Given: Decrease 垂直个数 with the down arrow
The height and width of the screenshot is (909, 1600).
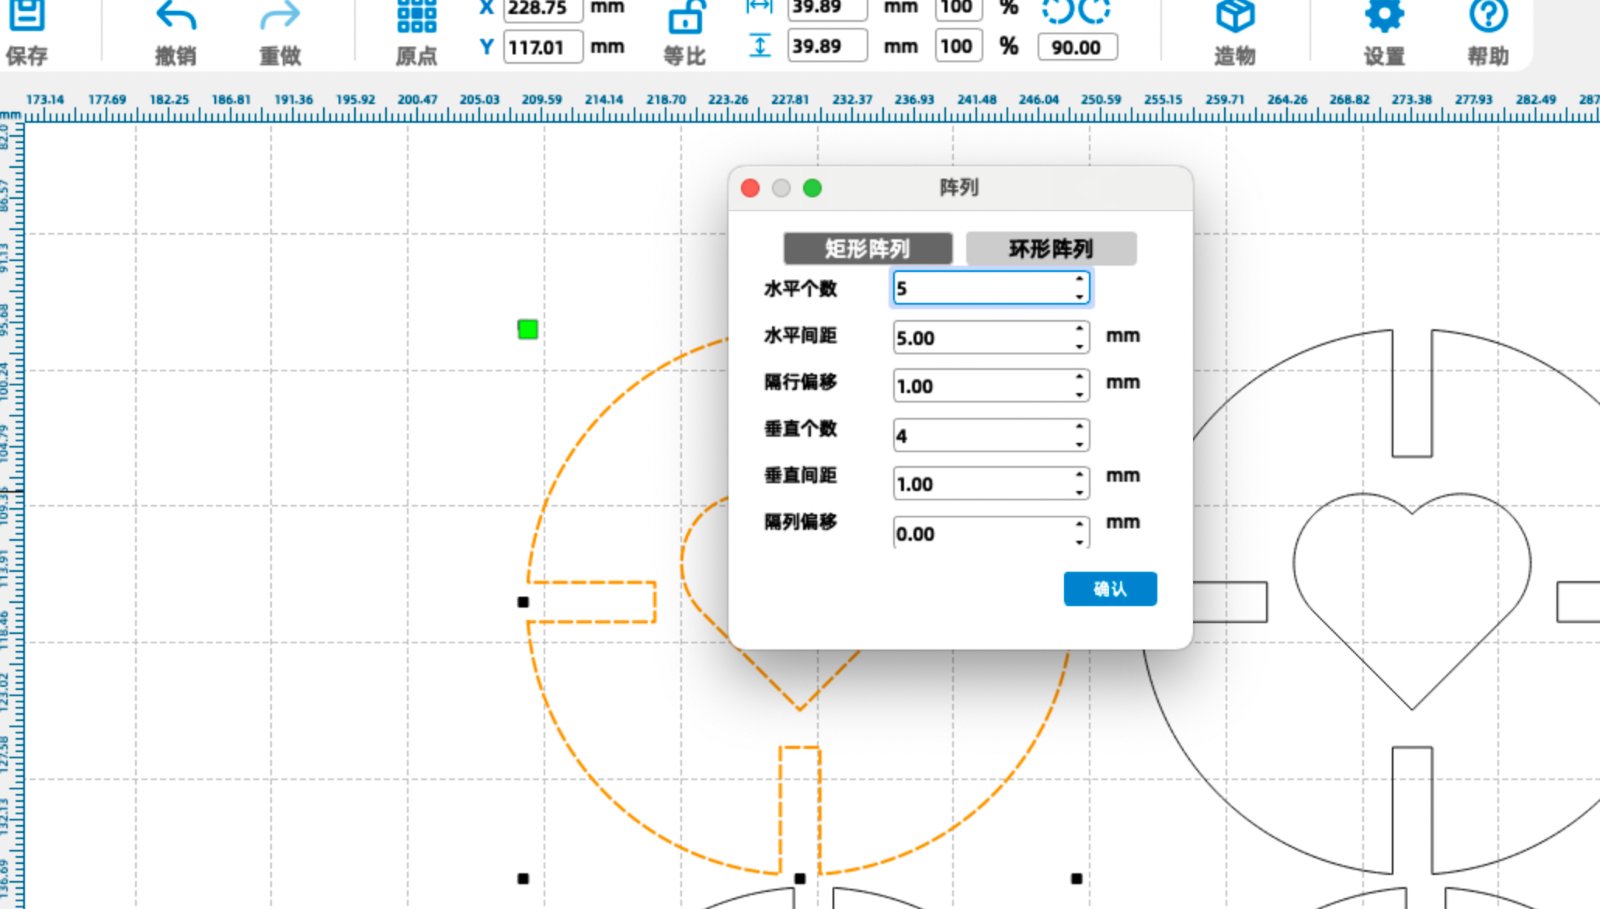Looking at the screenshot, I should [x=1080, y=443].
